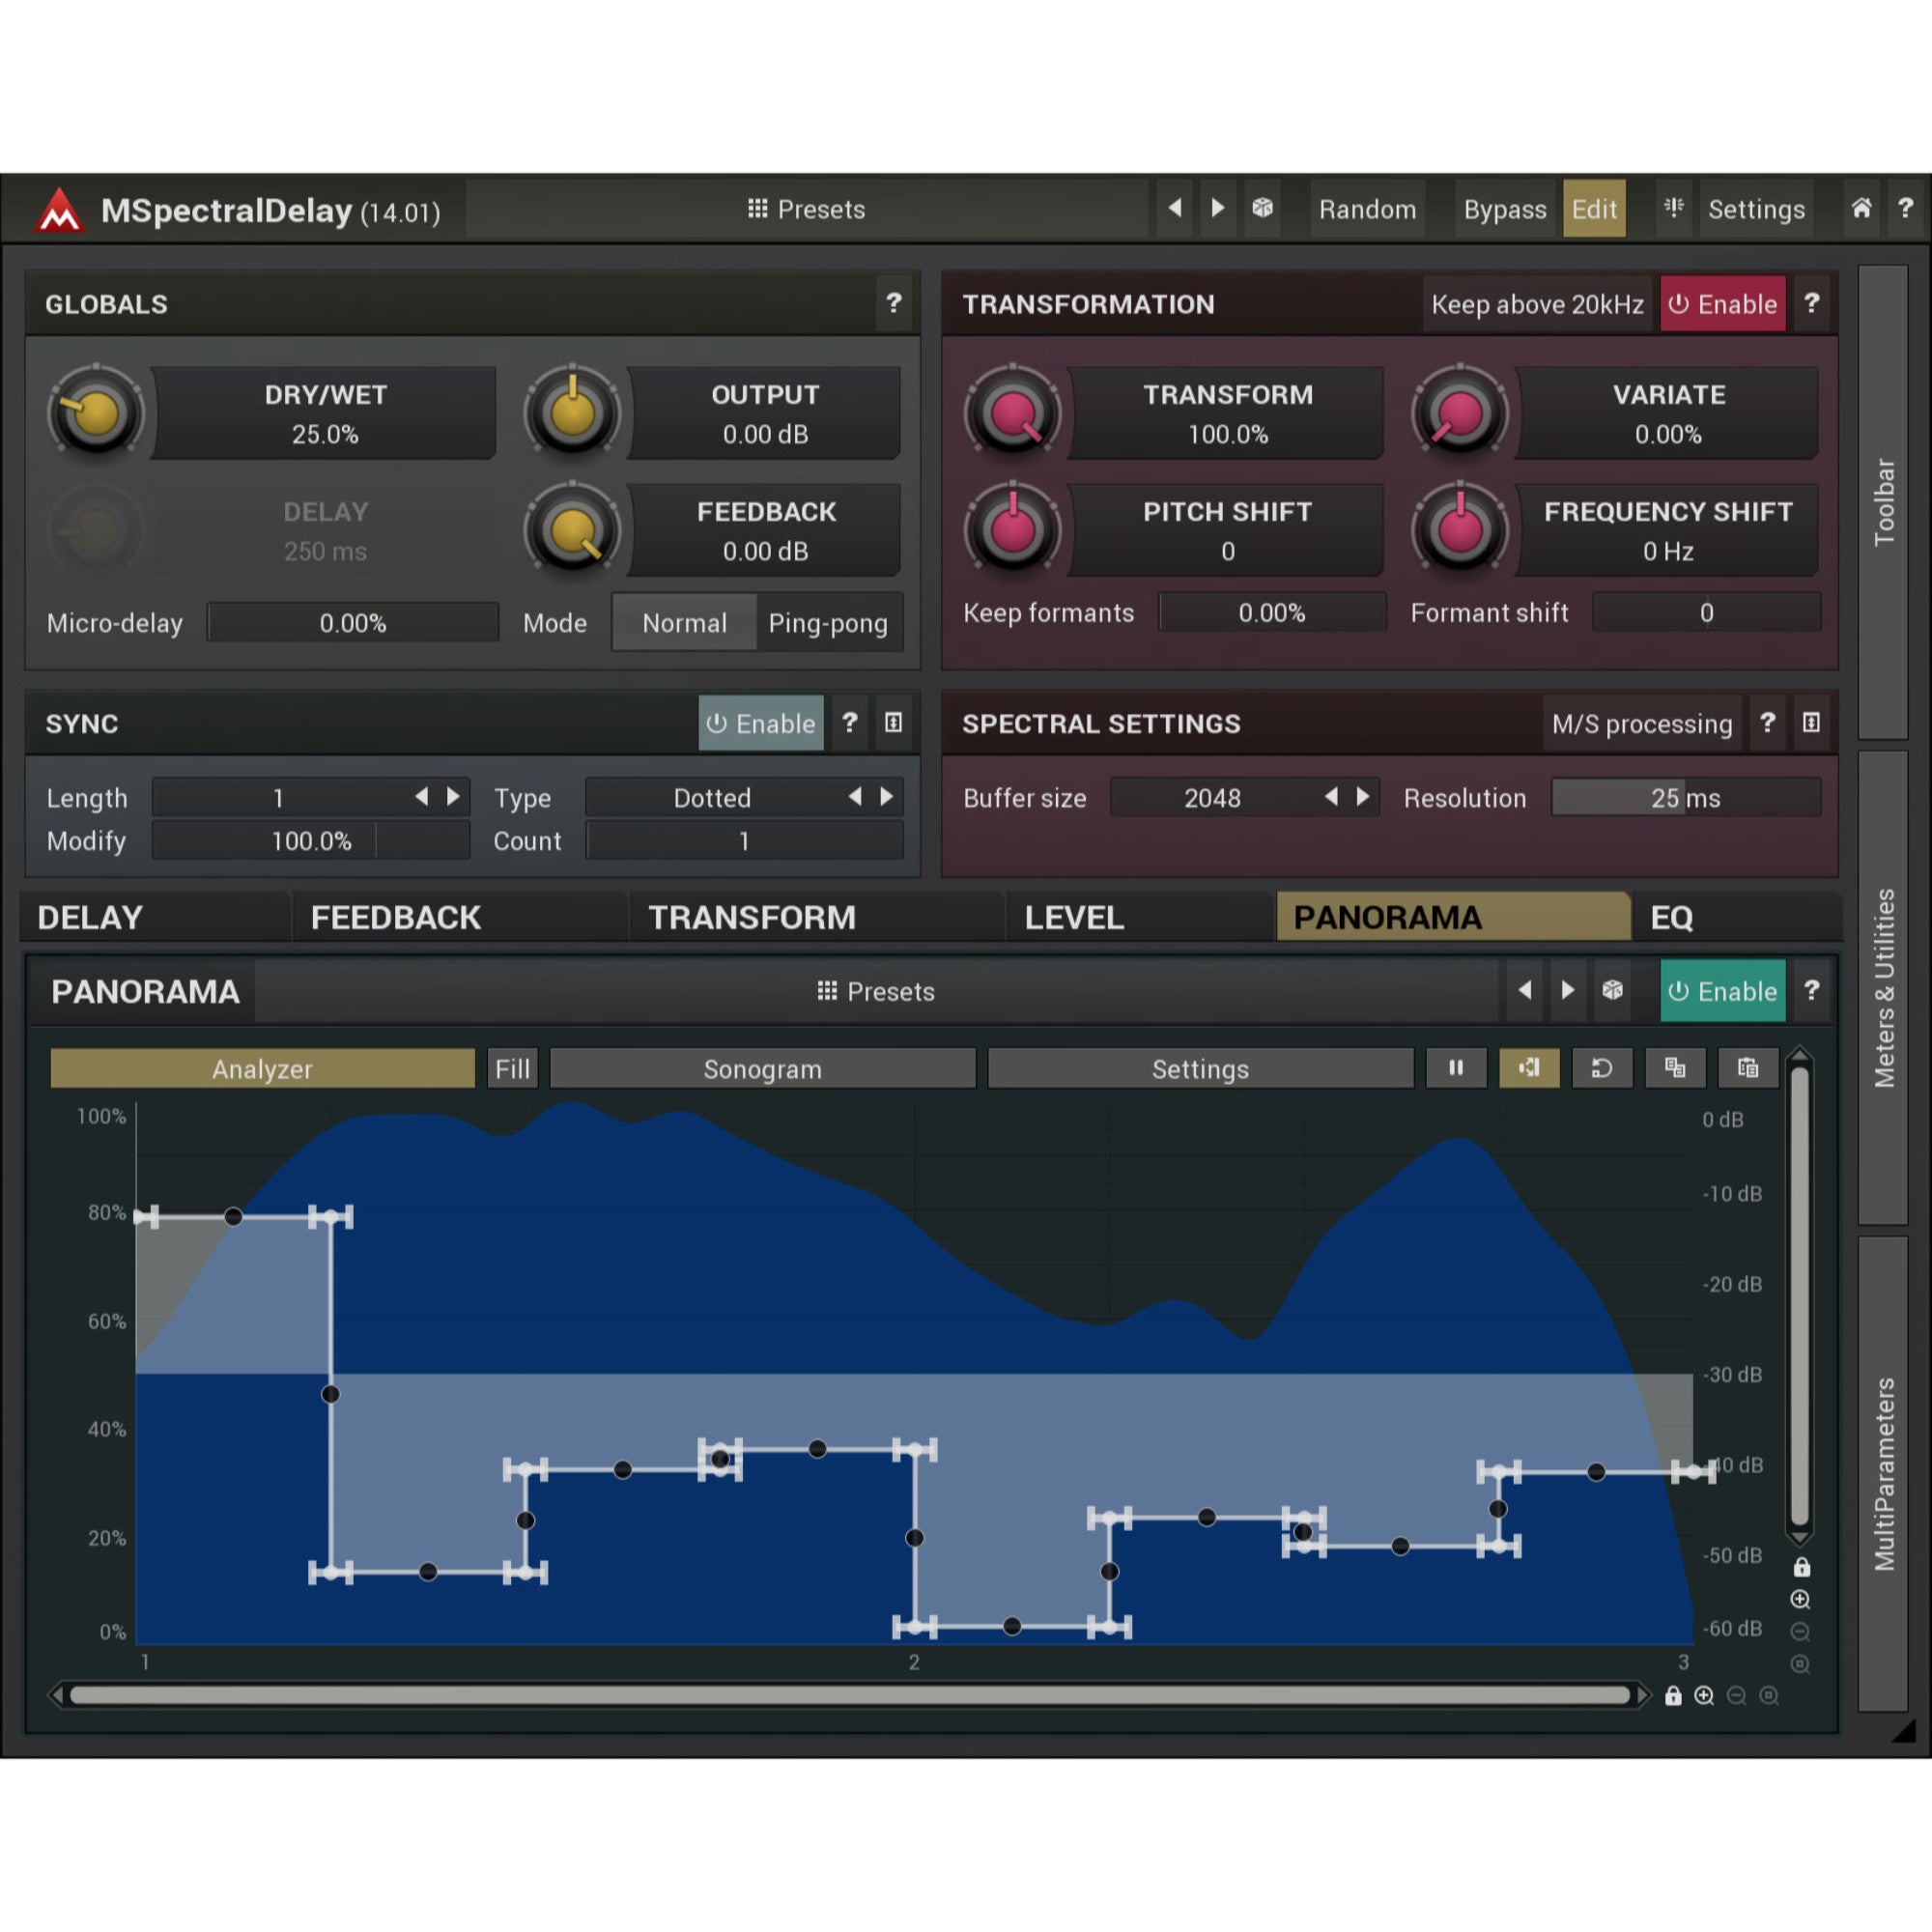Select next Panorama preset arrow
This screenshot has height=1932, width=1932.
pyautogui.click(x=1568, y=990)
